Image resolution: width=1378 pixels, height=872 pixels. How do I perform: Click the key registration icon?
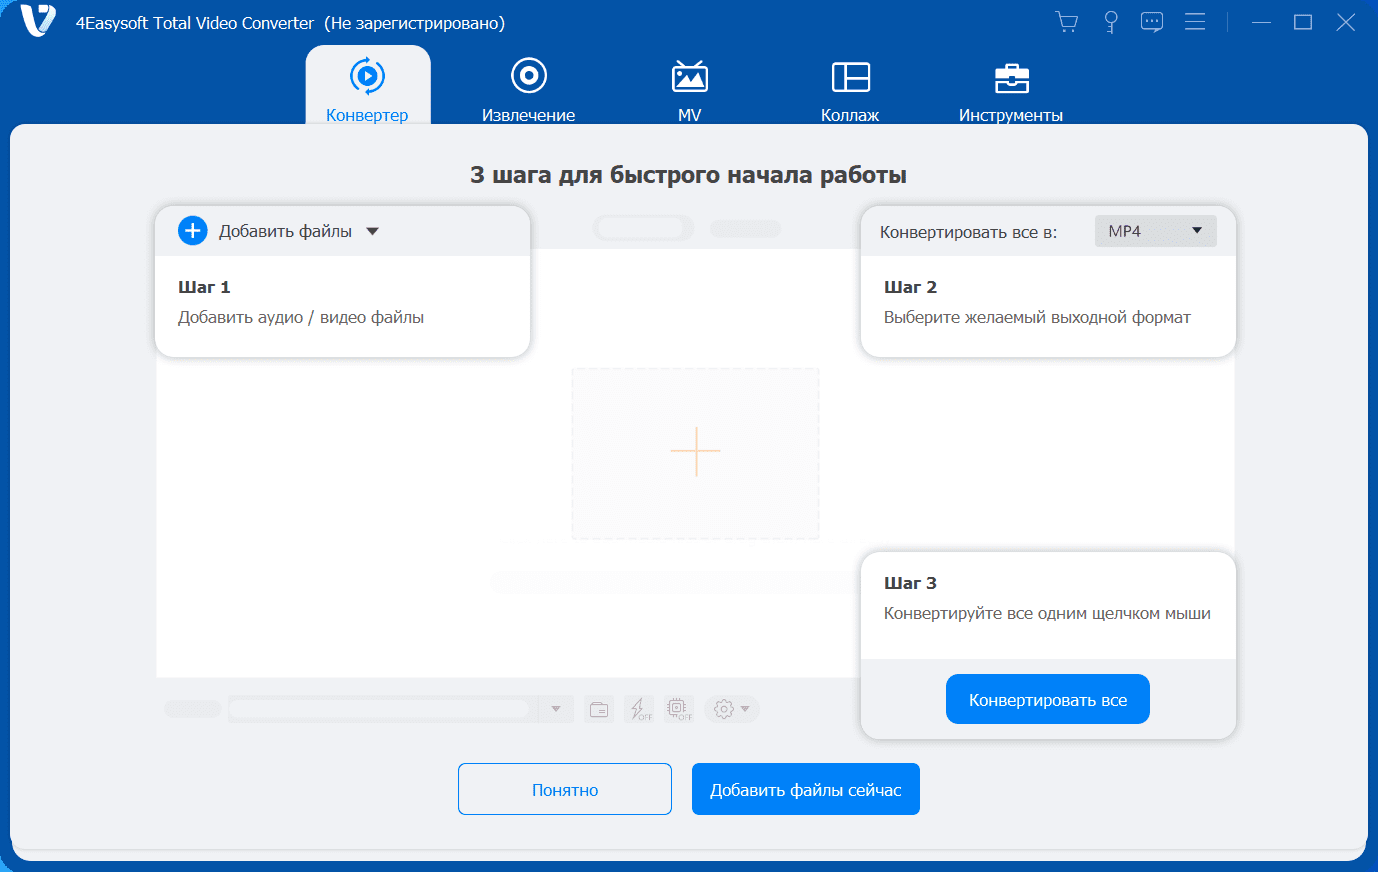pos(1110,22)
